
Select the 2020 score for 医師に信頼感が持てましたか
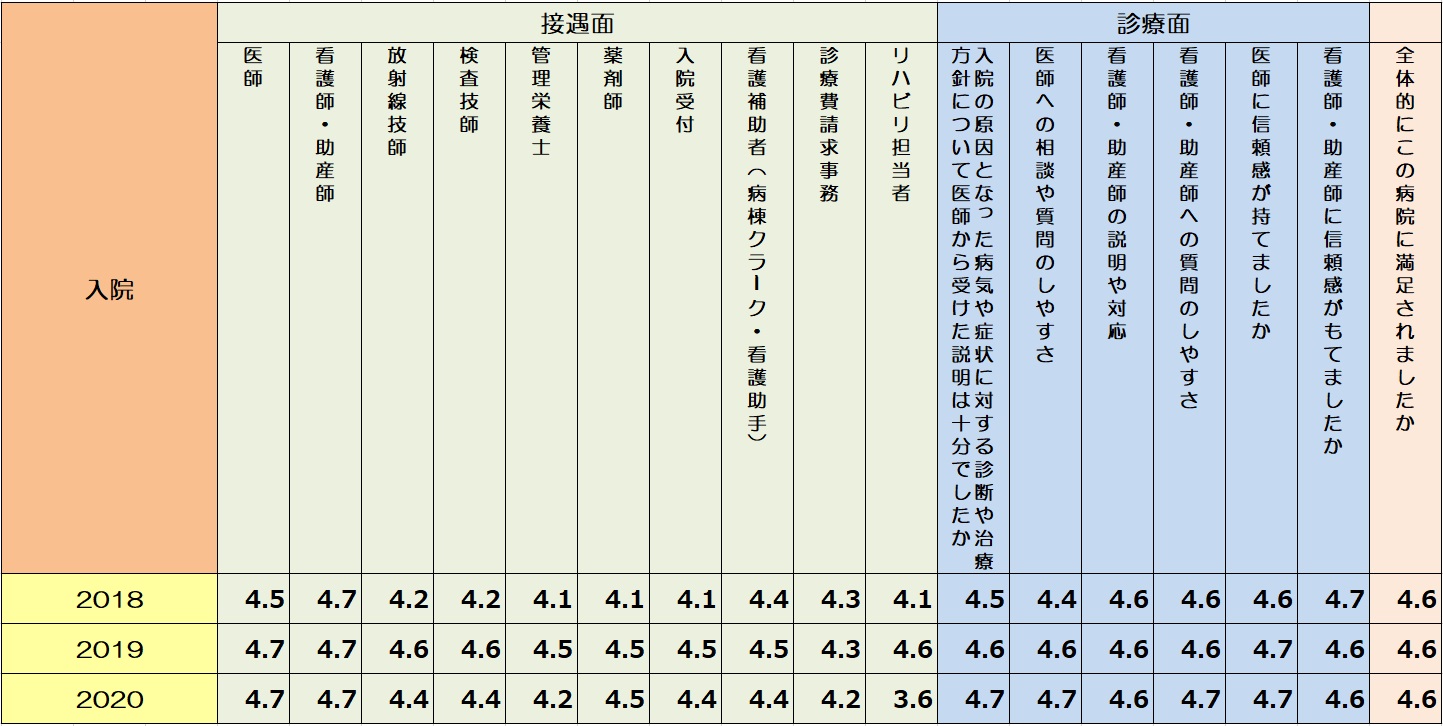(x=1262, y=699)
